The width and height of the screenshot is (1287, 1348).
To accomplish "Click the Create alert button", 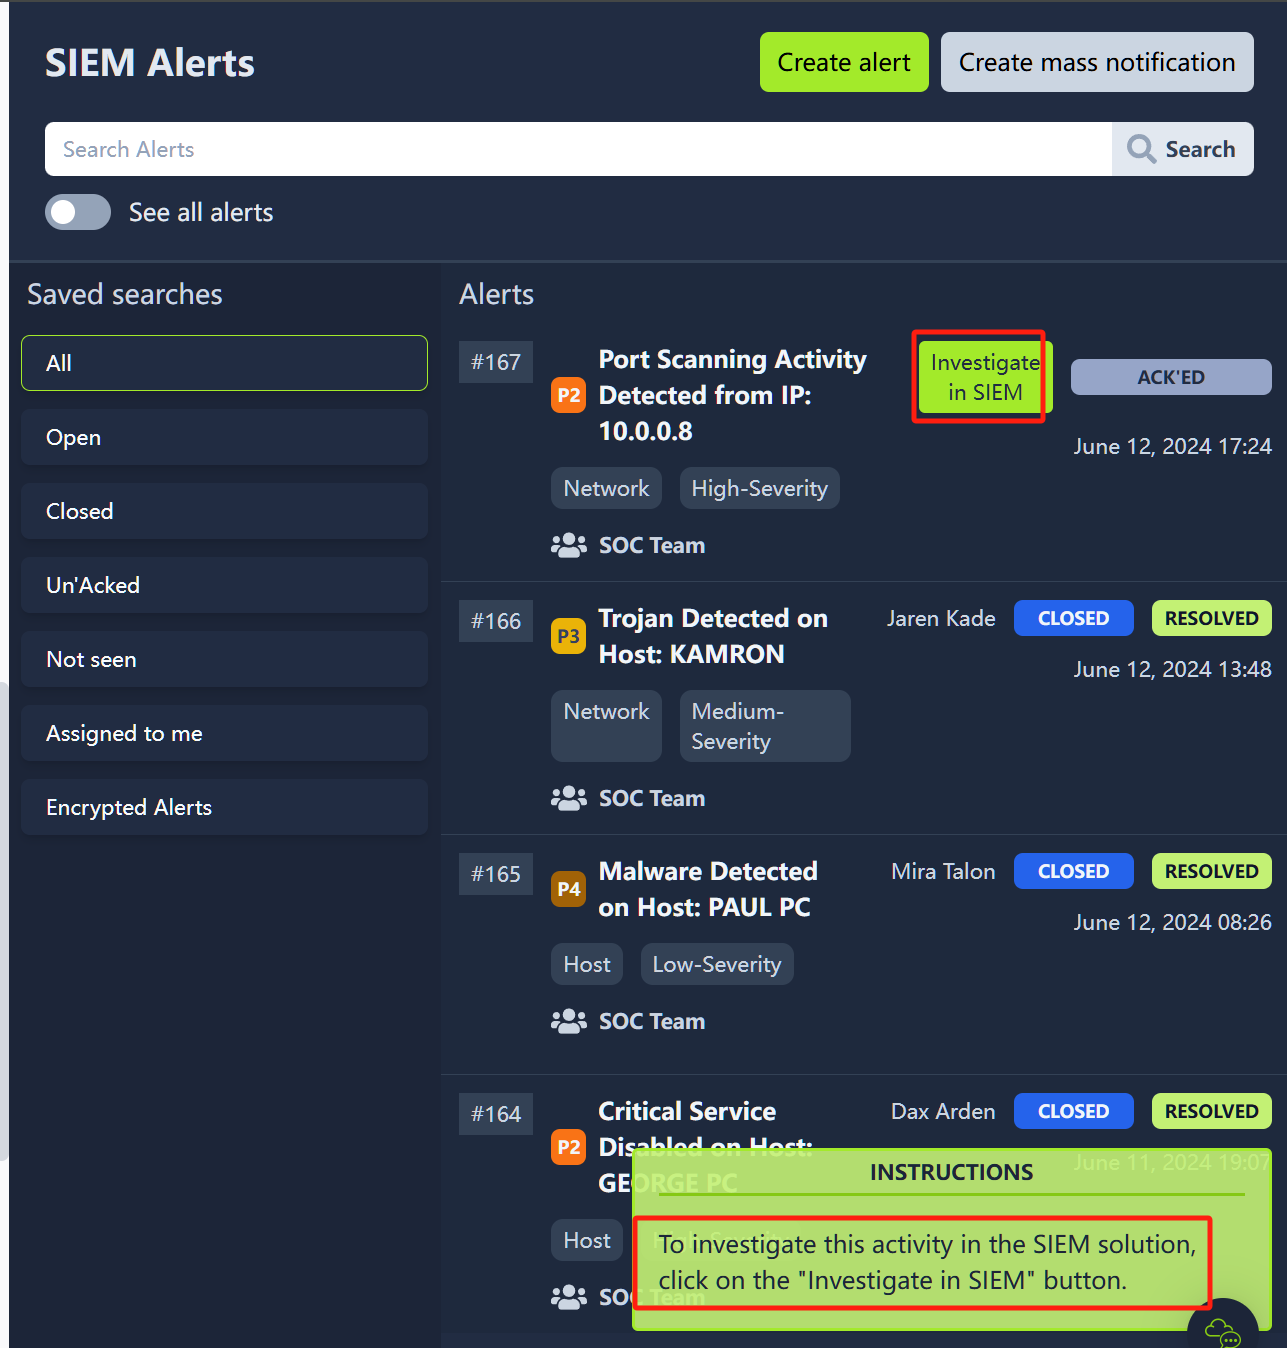I will click(844, 62).
